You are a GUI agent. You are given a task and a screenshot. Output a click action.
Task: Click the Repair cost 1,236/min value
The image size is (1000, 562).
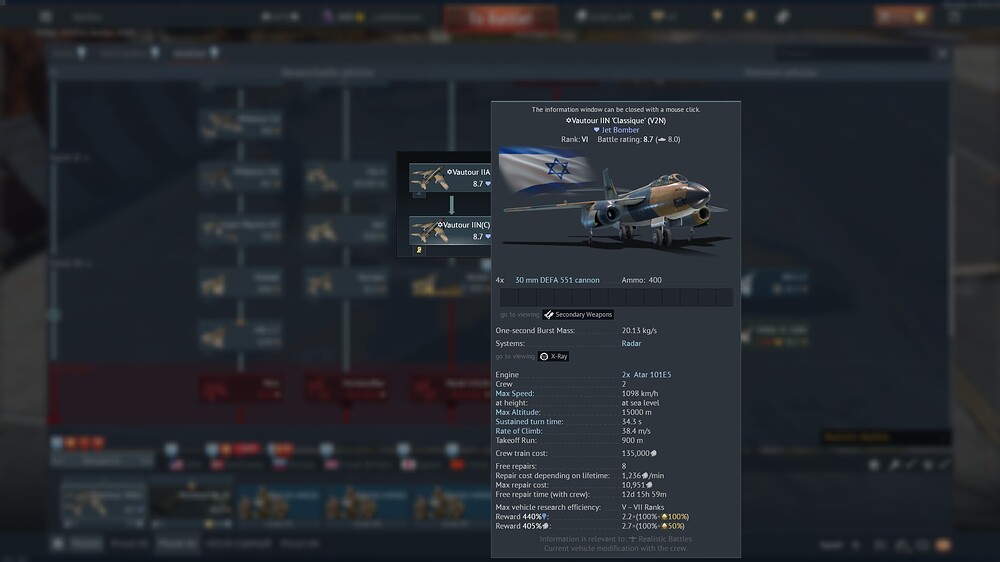click(x=643, y=476)
